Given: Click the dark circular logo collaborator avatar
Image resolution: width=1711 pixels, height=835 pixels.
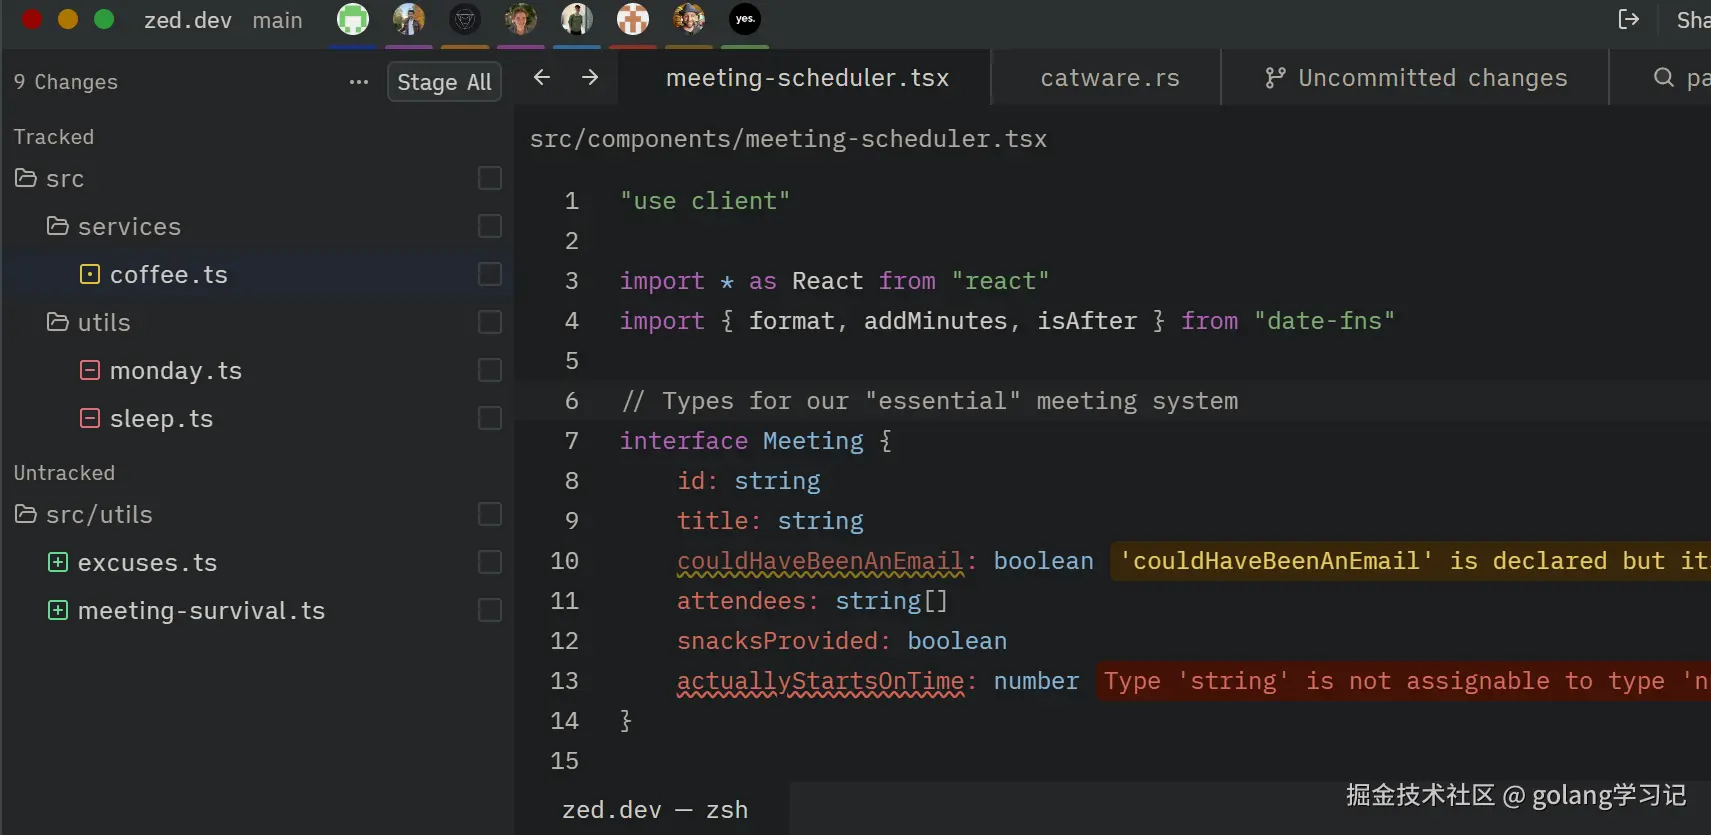Looking at the screenshot, I should click(x=465, y=19).
